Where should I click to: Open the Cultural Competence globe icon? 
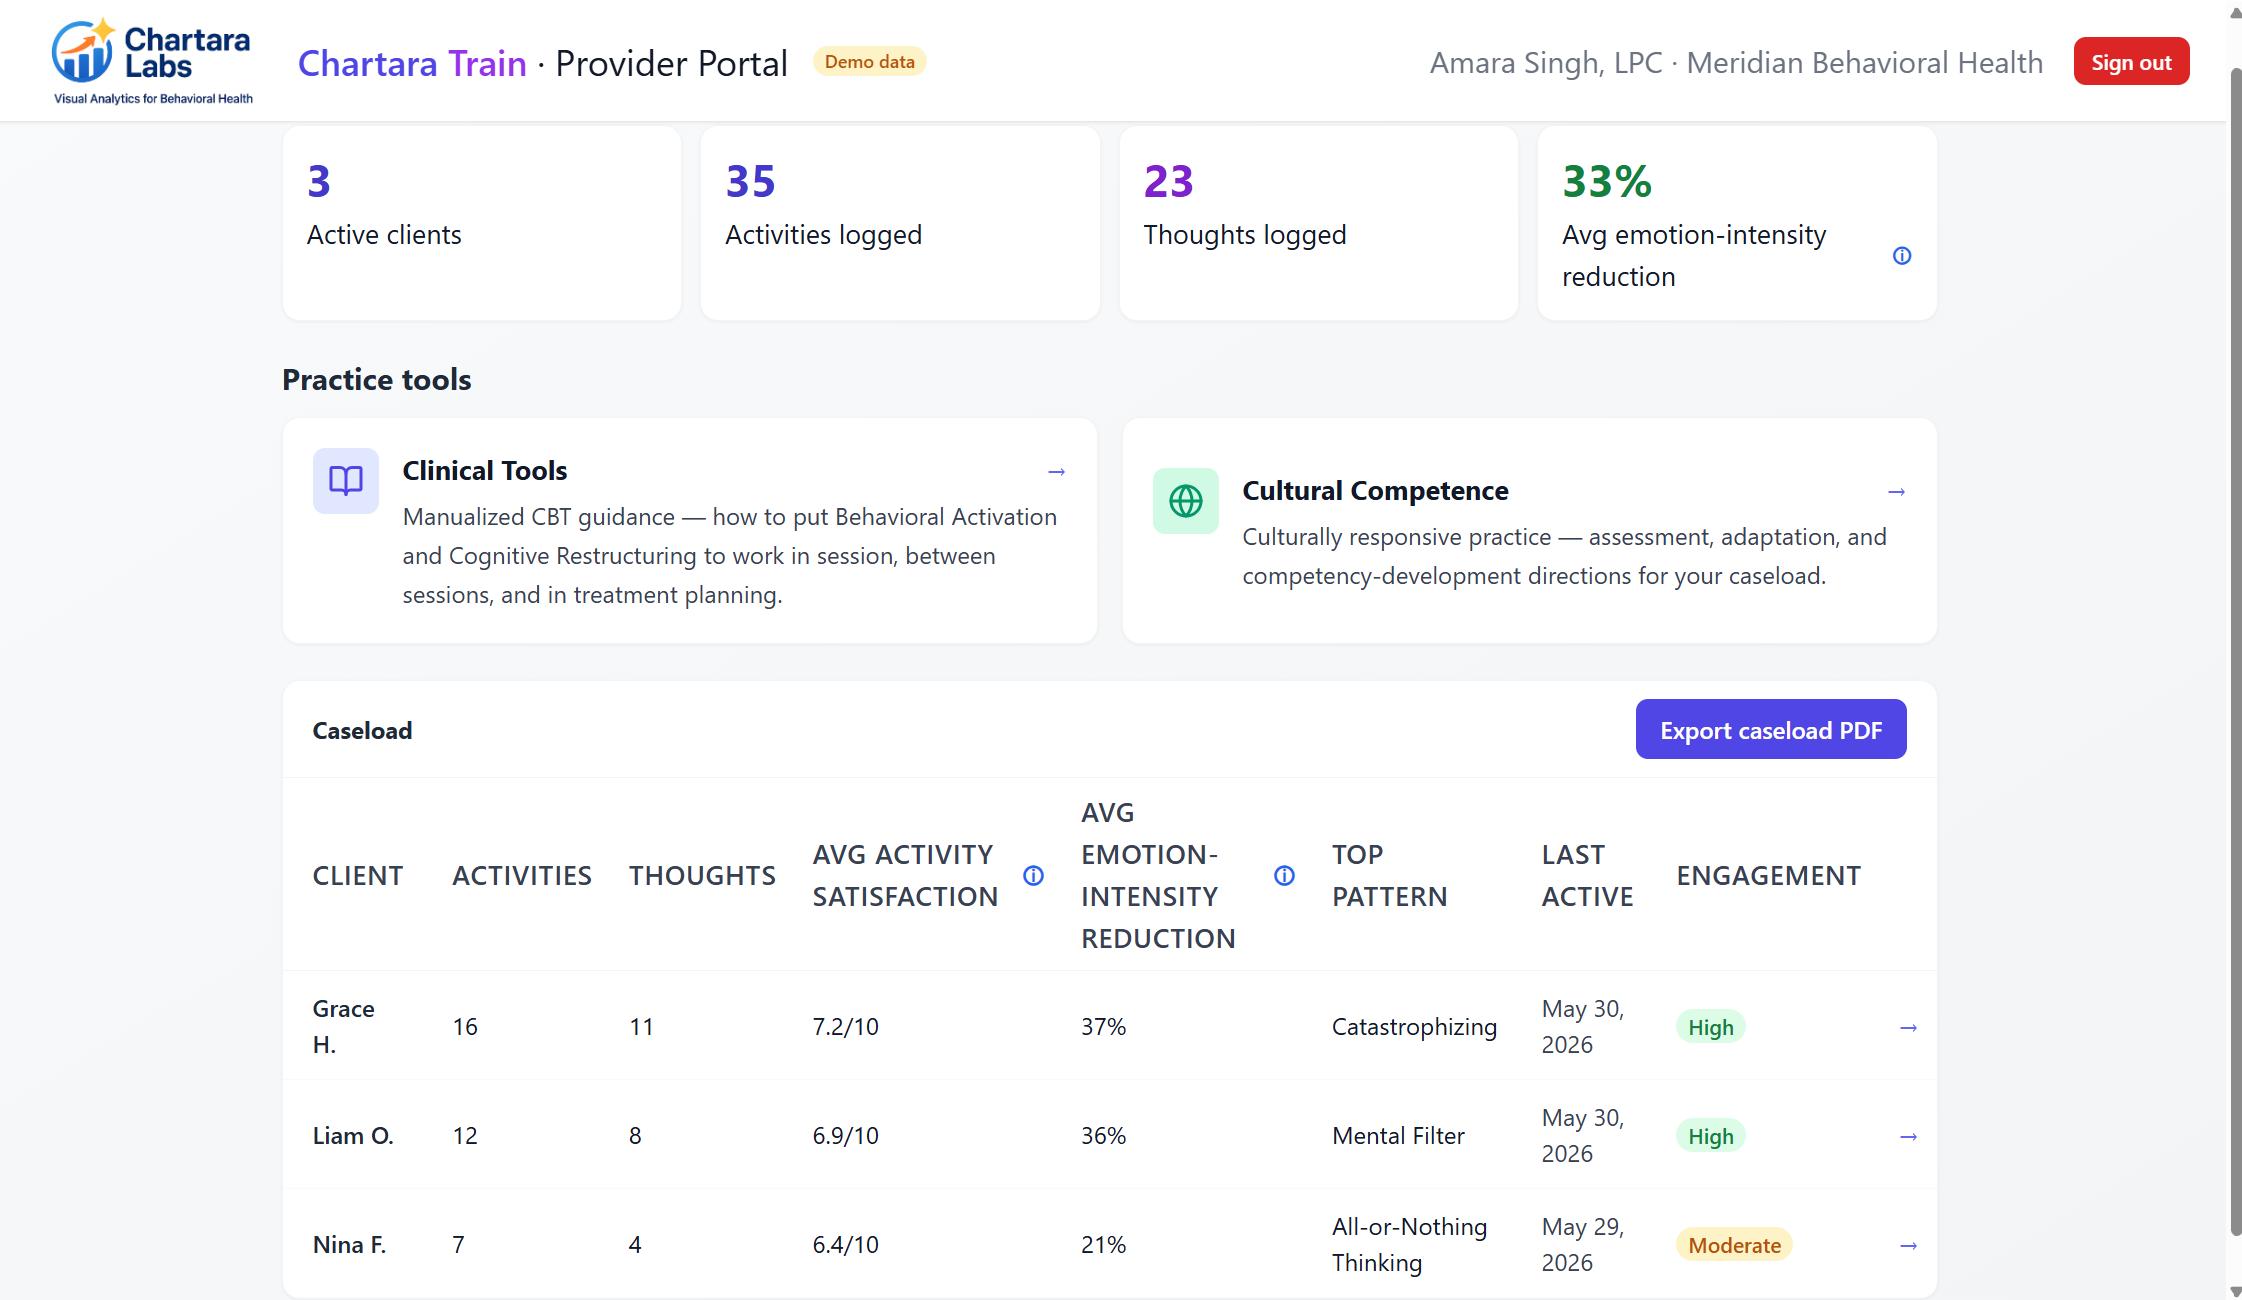pyautogui.click(x=1186, y=501)
